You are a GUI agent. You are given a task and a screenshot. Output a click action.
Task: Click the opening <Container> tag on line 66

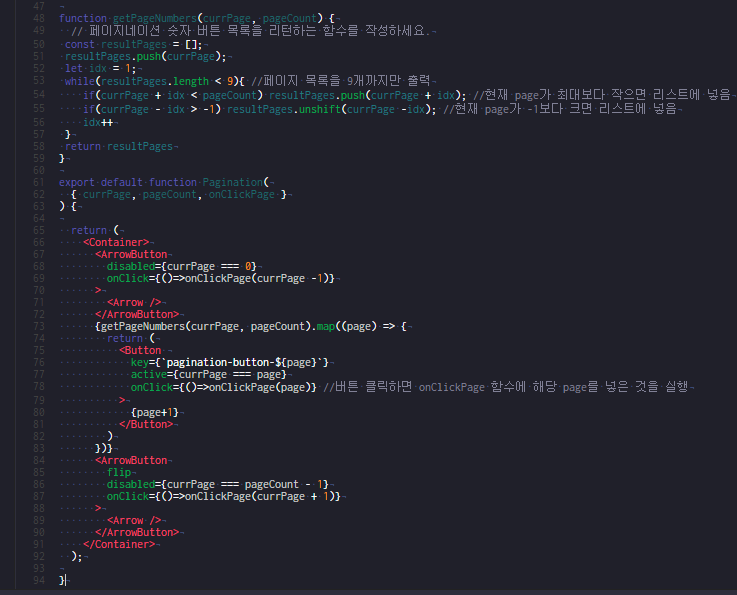pyautogui.click(x=116, y=243)
